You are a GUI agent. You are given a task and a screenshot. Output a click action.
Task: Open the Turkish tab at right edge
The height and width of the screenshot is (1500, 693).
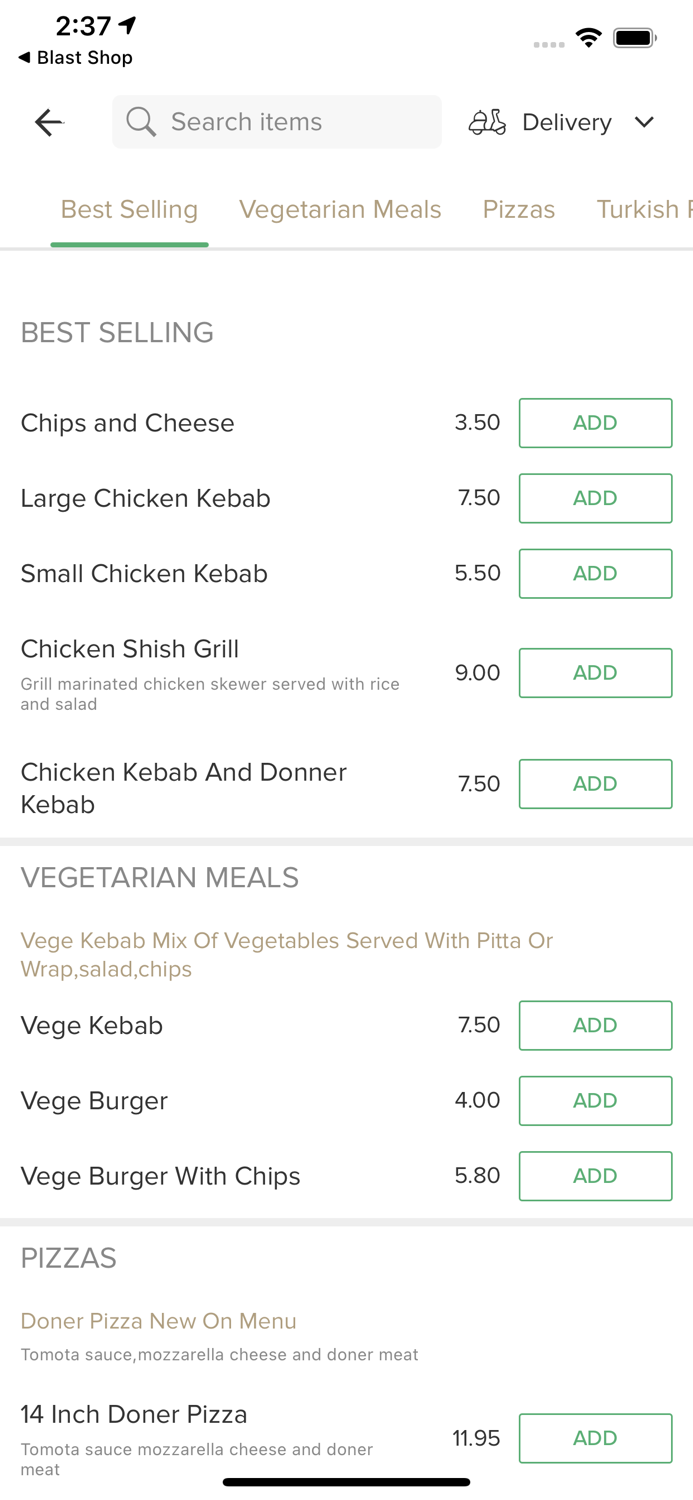(644, 210)
